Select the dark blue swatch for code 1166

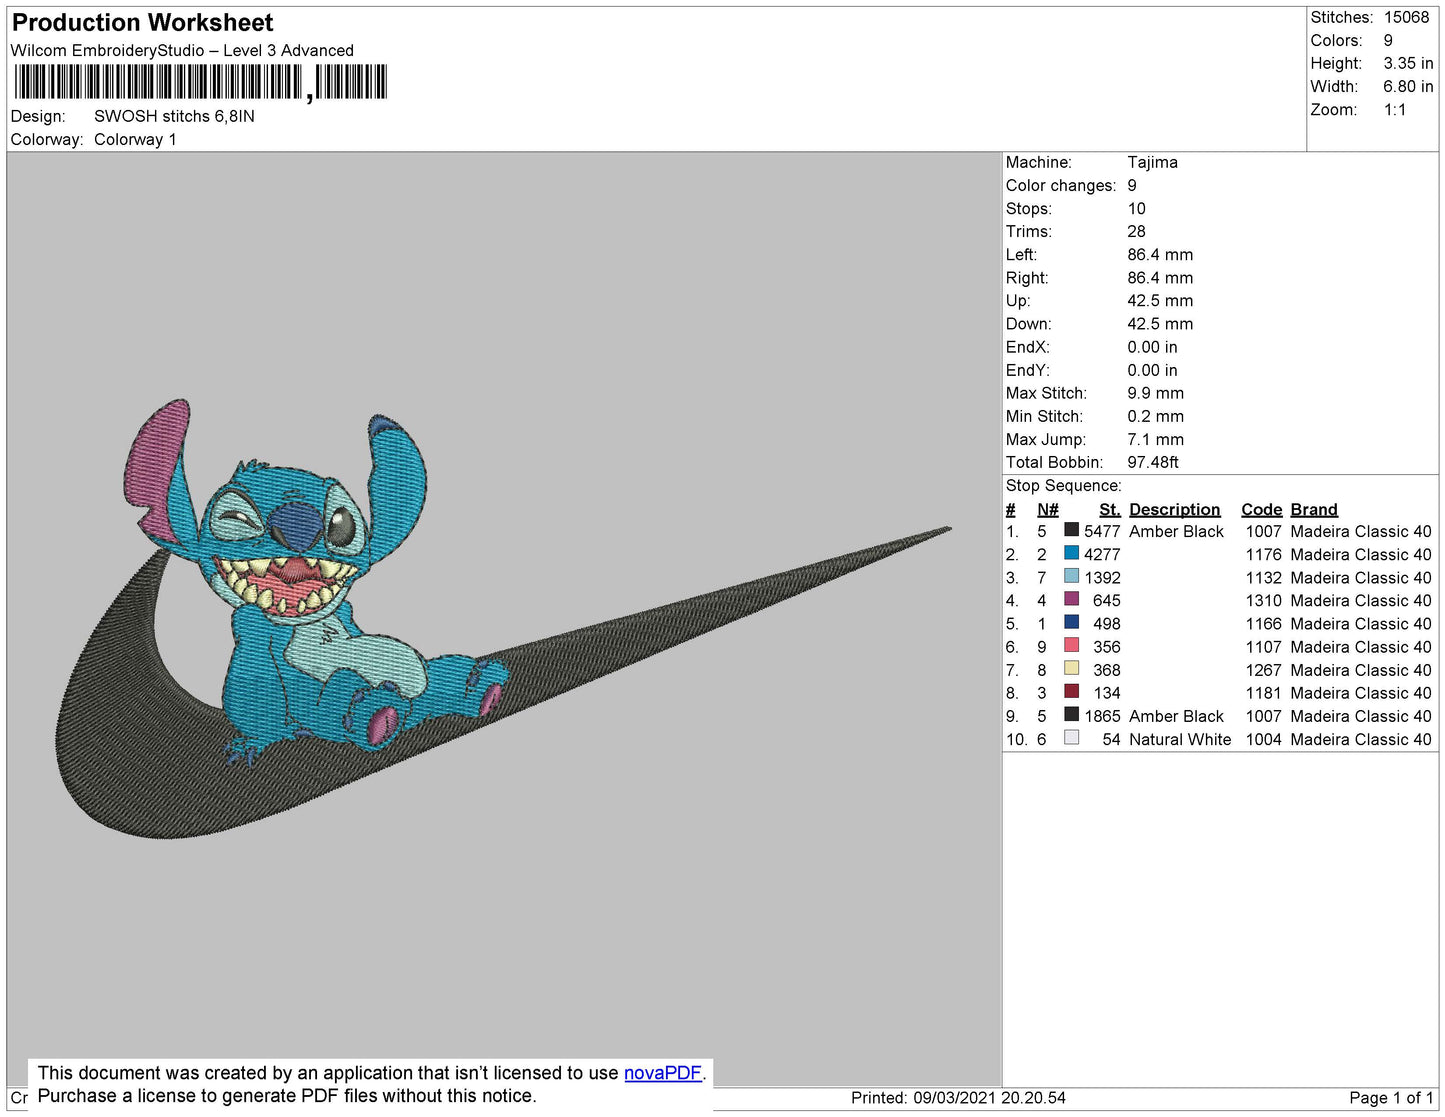tap(1071, 622)
